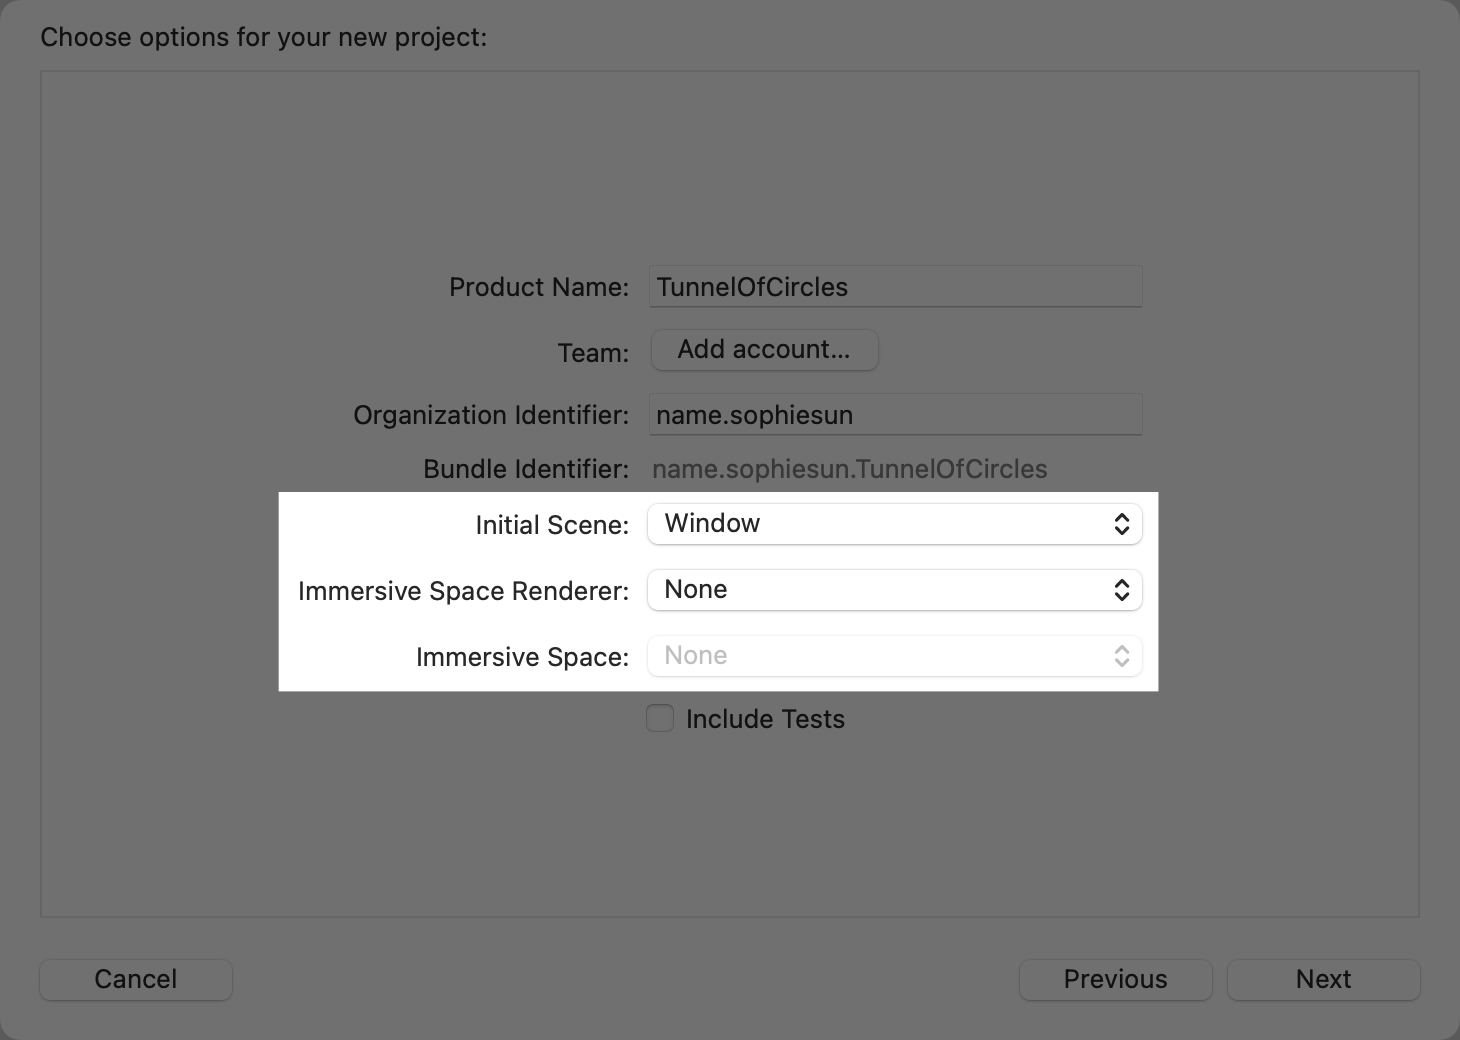
Task: Click Next to create the project
Action: point(1323,979)
